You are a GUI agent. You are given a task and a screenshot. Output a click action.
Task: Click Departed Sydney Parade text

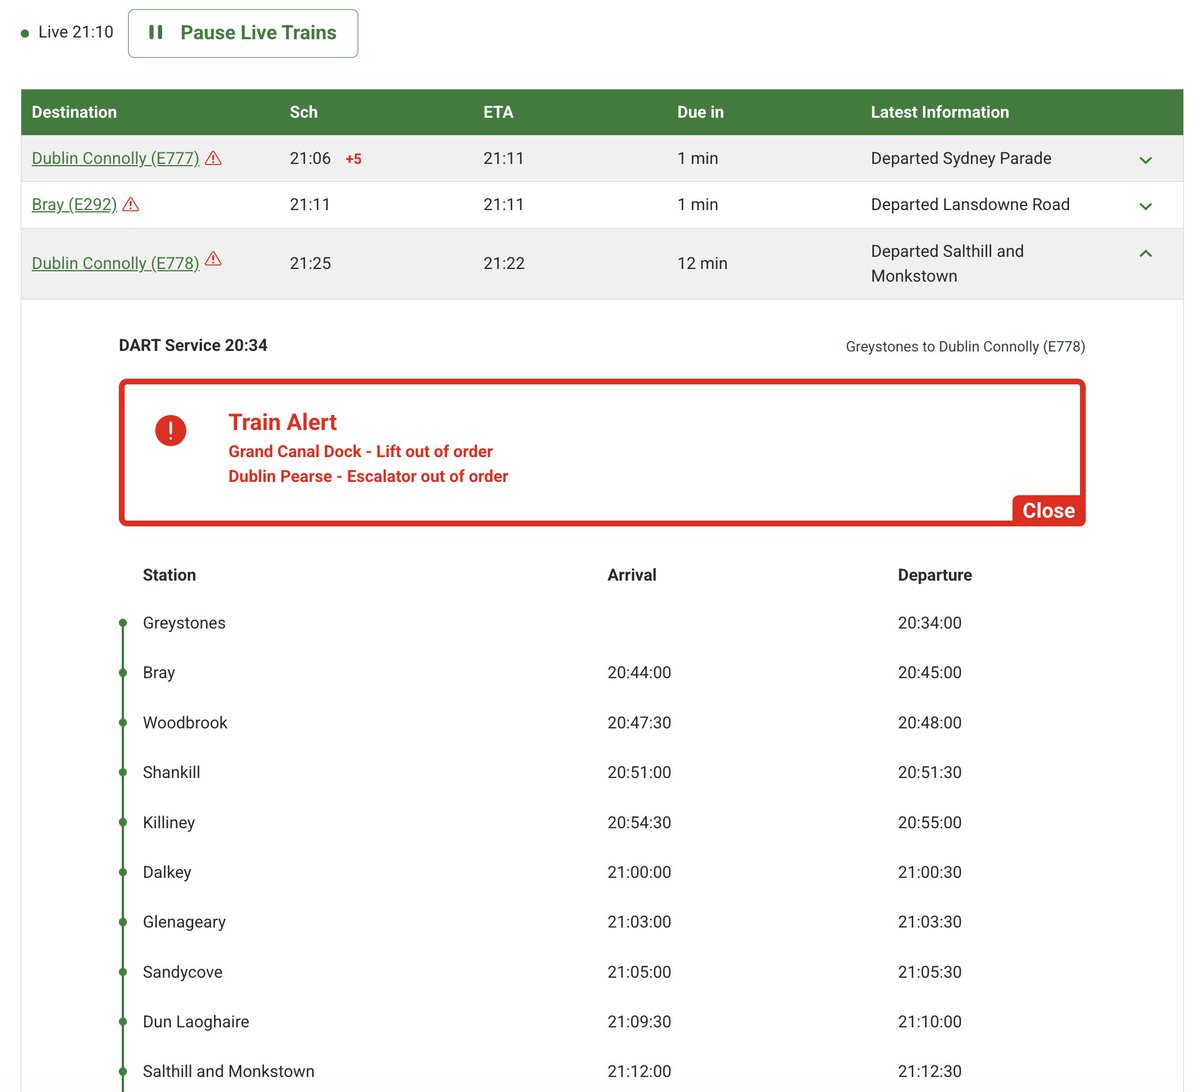[x=961, y=158]
